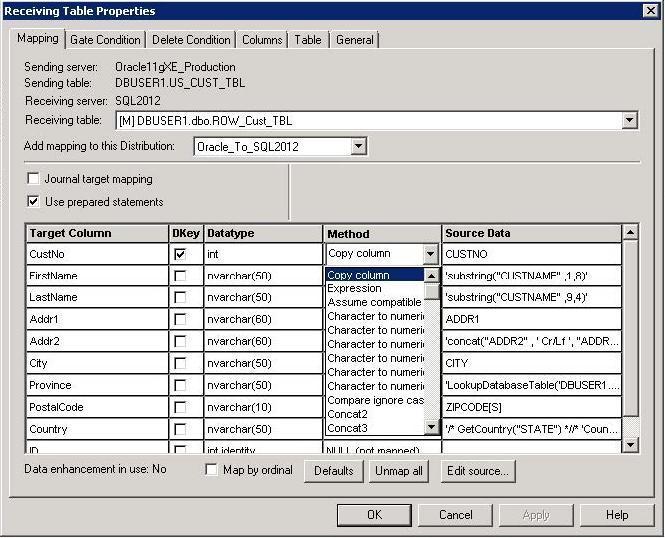665x538 pixels.
Task: Enable Journal target mapping checkbox
Action: pyautogui.click(x=33, y=178)
